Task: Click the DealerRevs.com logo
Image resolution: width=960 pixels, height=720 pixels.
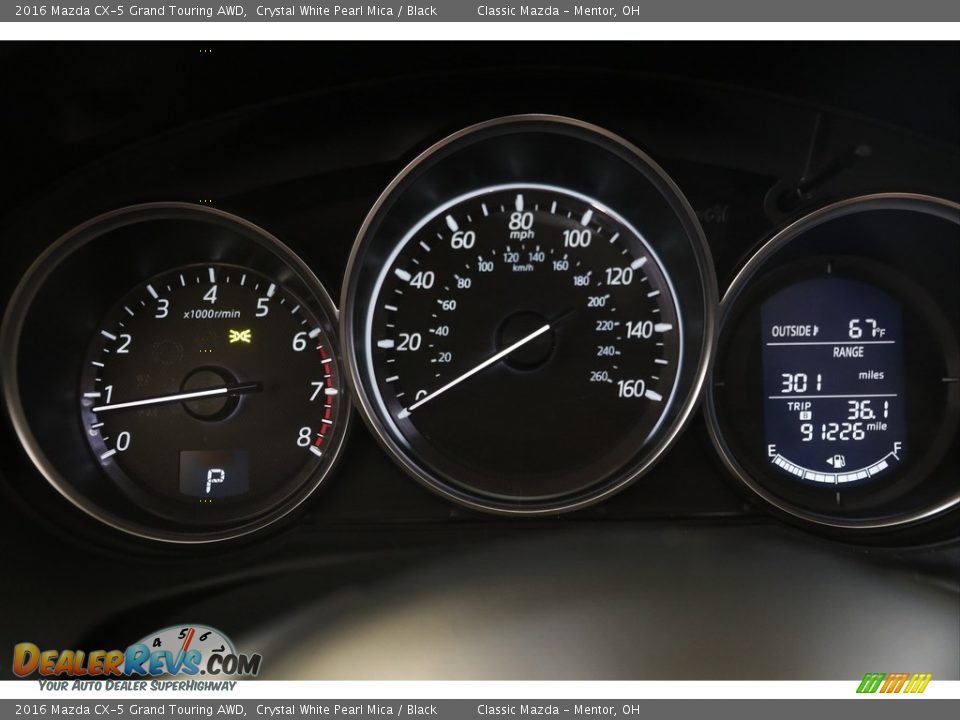Action: pyautogui.click(x=137, y=658)
